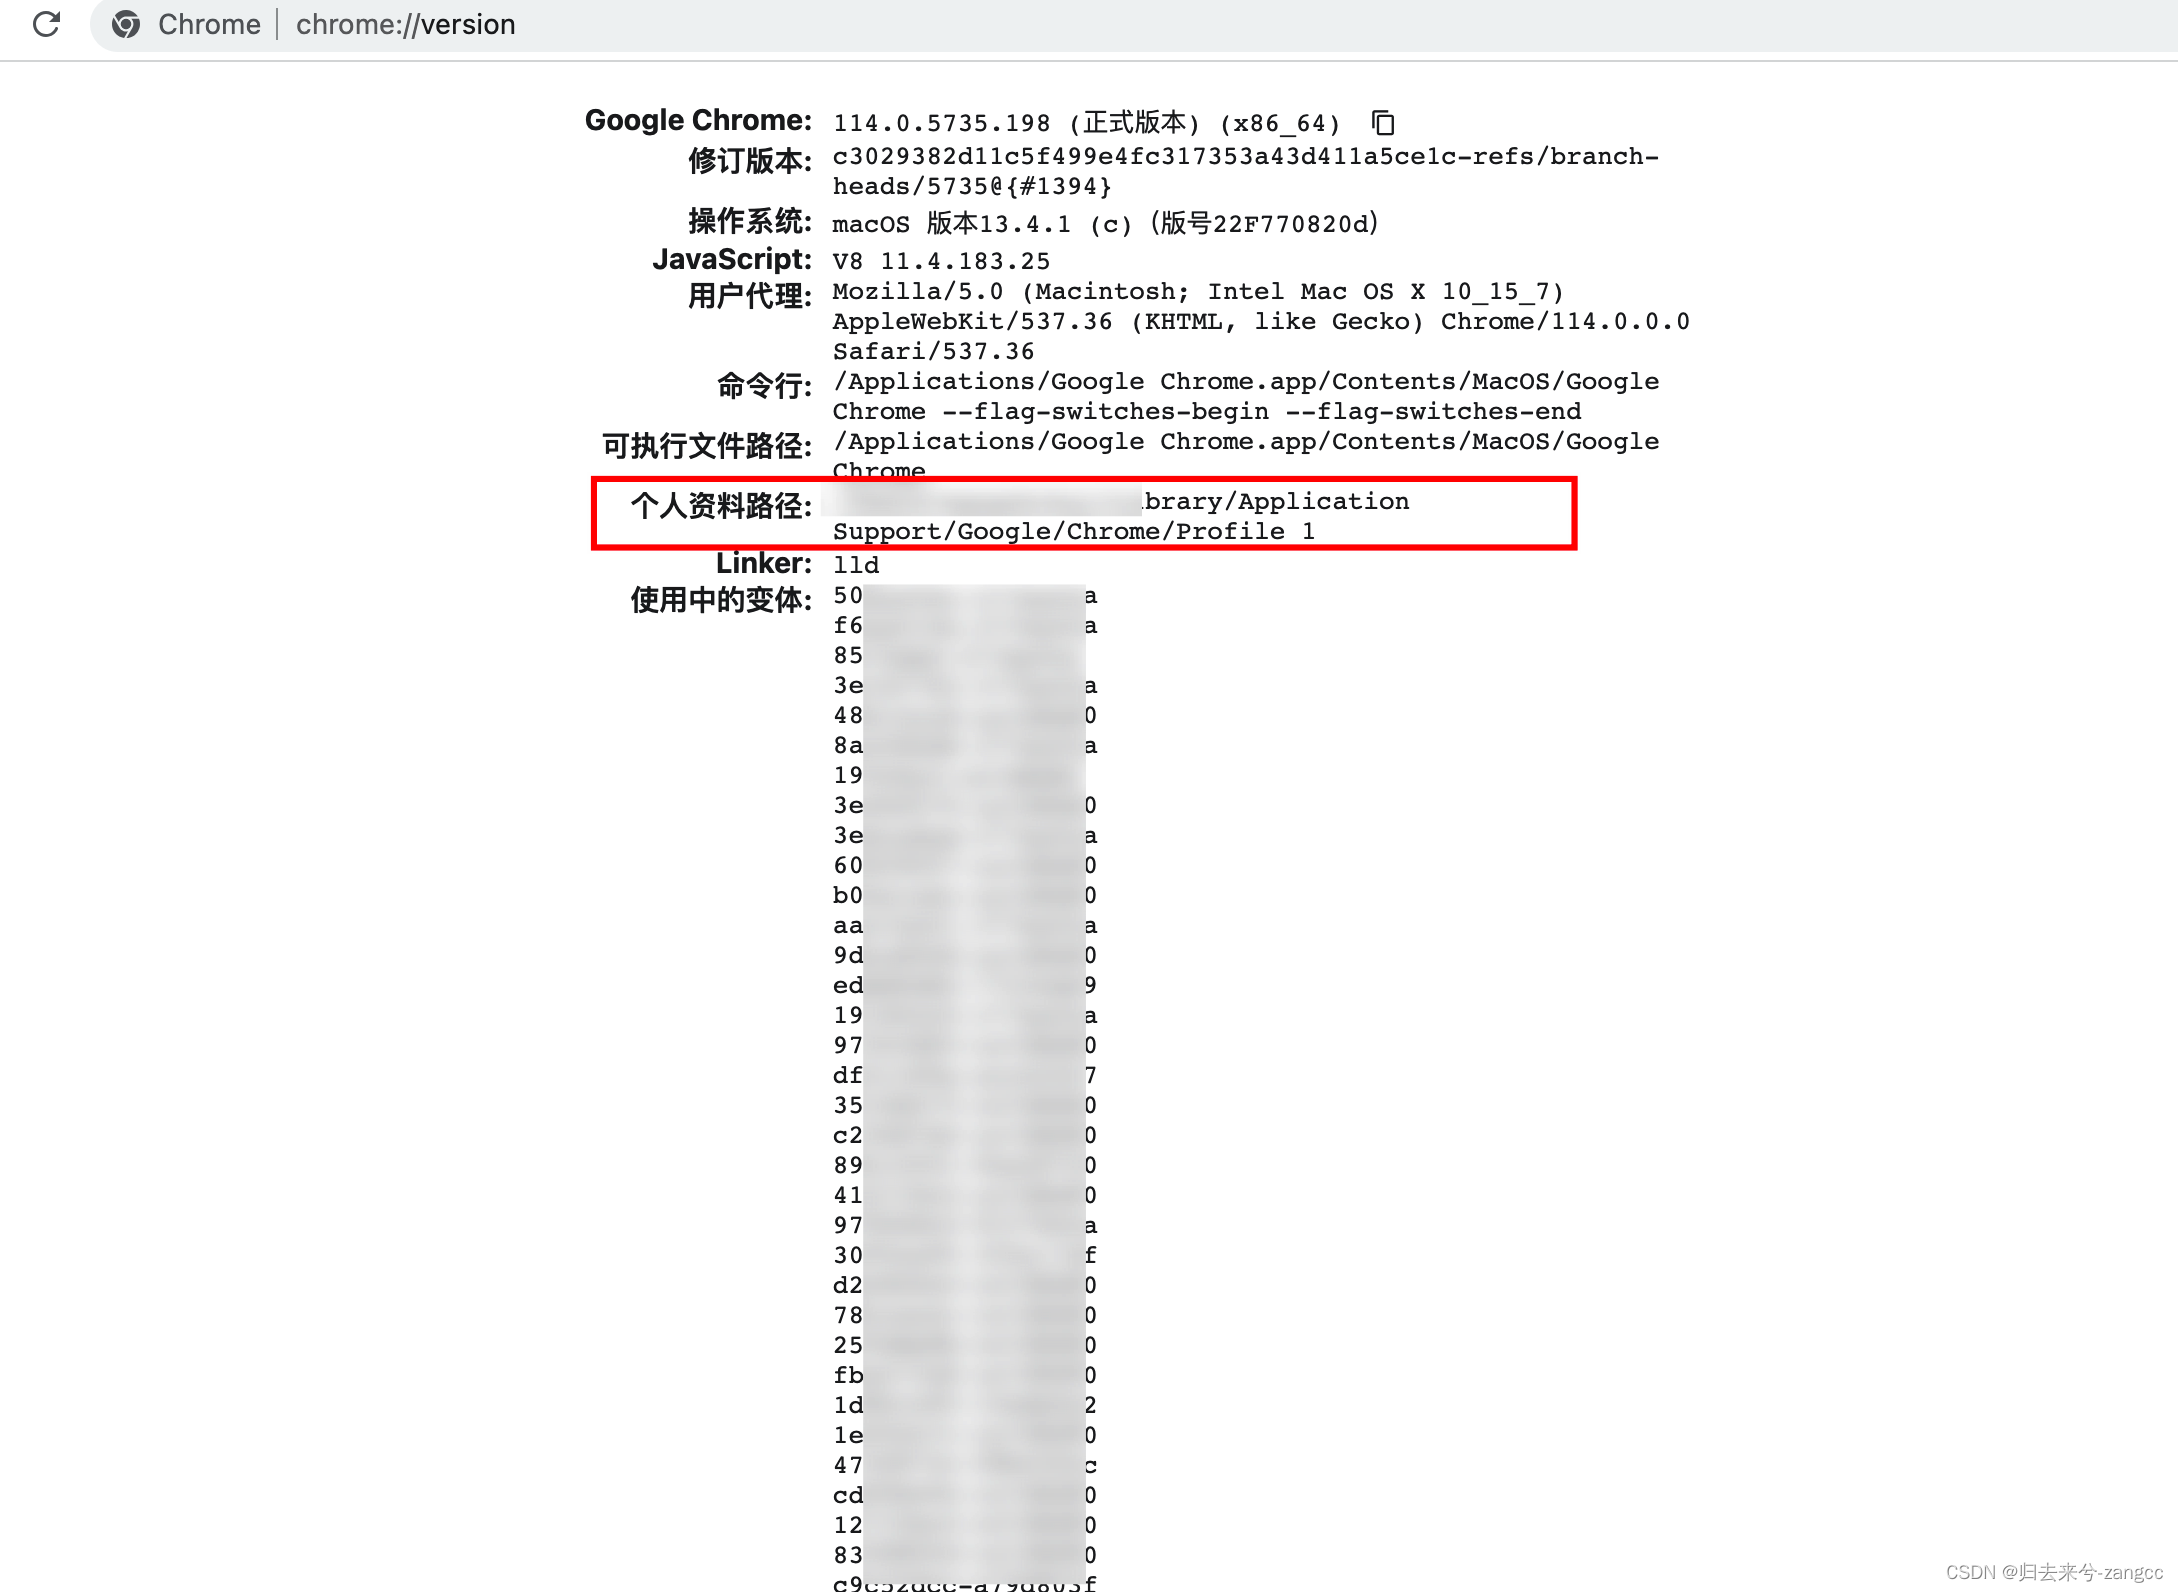Select the Support/Google/Chrome/Profile 1 path text
Viewport: 2178px width, 1592px height.
click(1074, 531)
